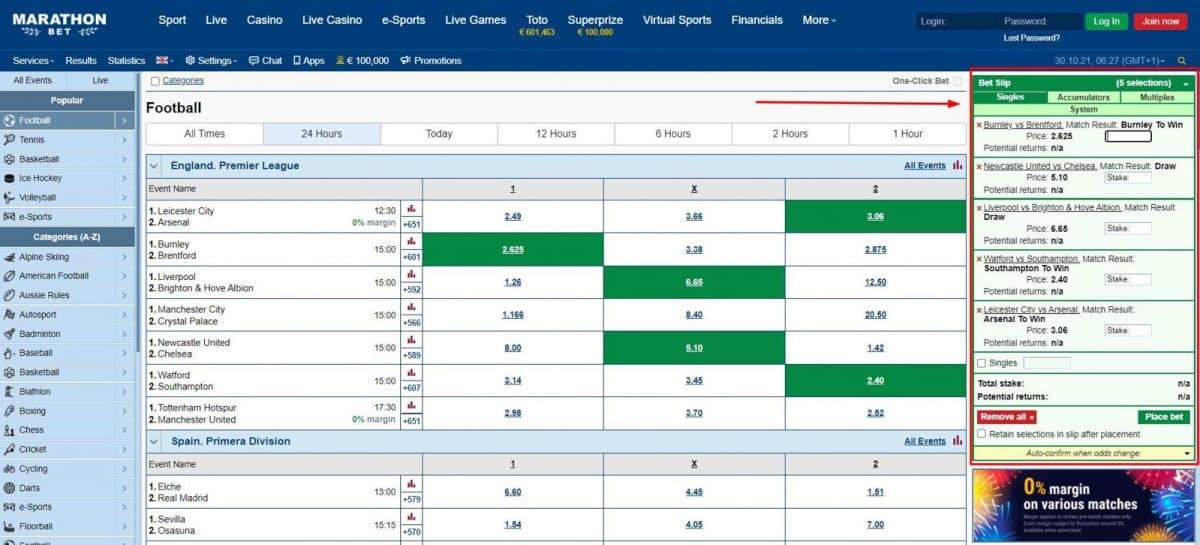Select the Today time filter tab

(x=439, y=134)
